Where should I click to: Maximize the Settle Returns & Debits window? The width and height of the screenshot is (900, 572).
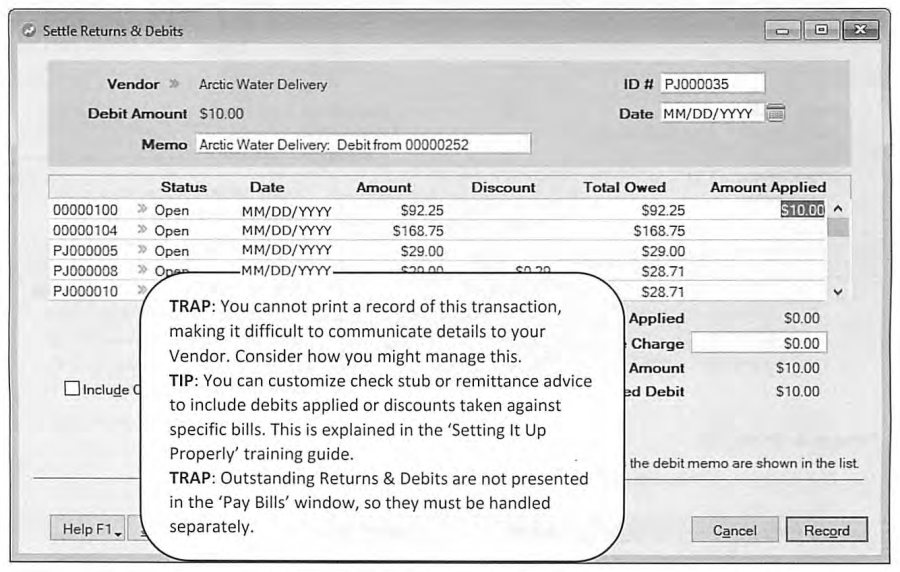[821, 30]
